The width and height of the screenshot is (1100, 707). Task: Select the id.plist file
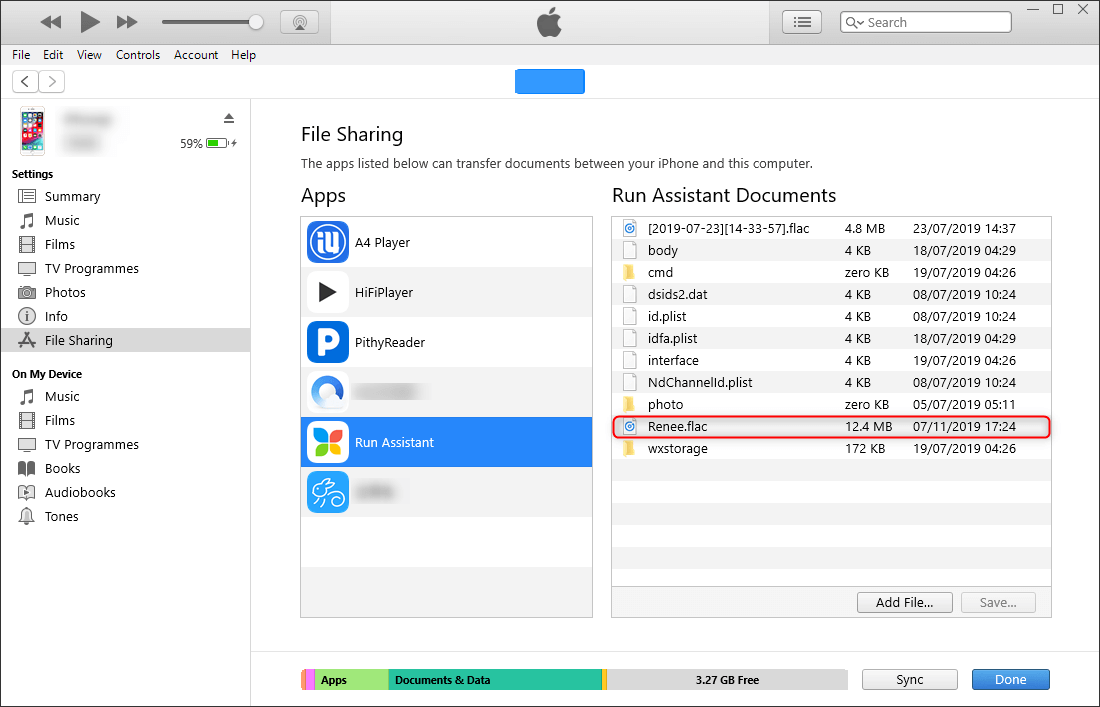(x=831, y=316)
